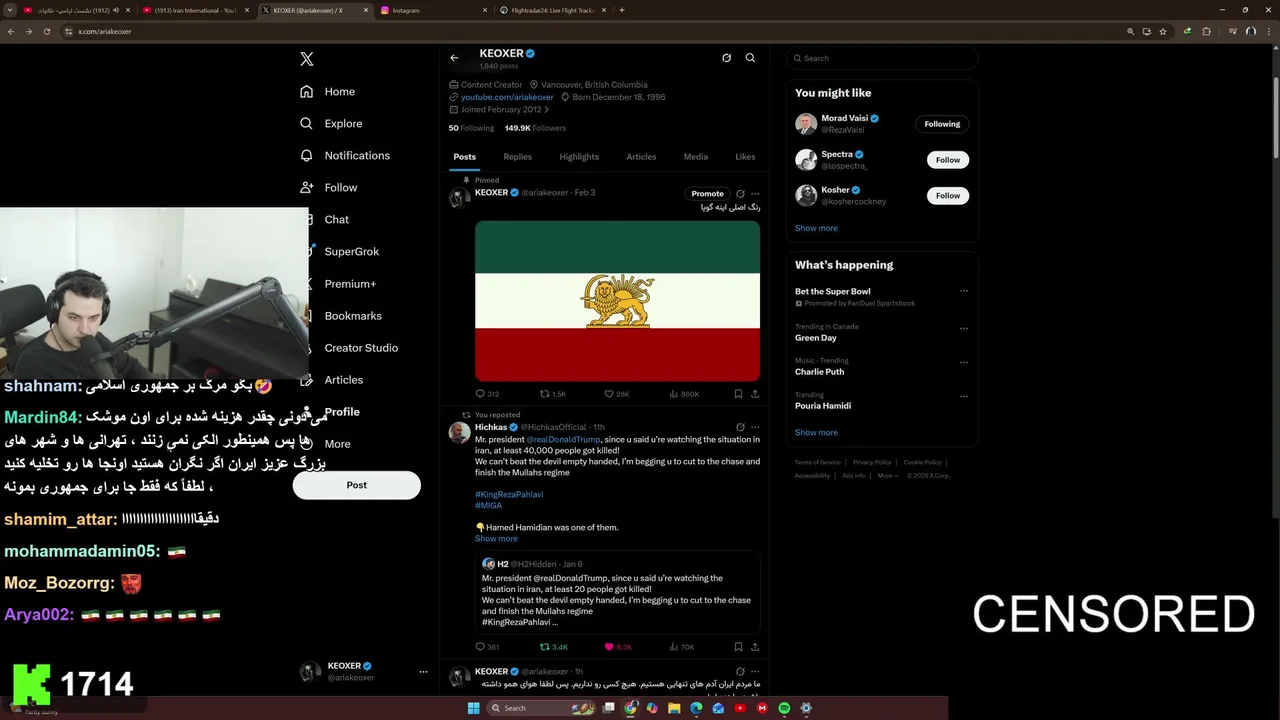Share the Hichkas post
Viewport: 1280px width, 720px height.
755,647
